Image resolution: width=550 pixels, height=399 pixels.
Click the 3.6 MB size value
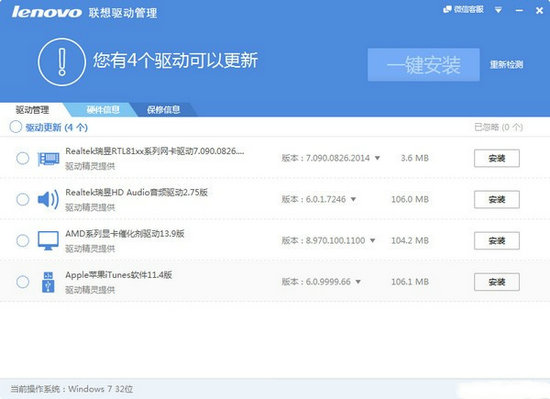(415, 158)
